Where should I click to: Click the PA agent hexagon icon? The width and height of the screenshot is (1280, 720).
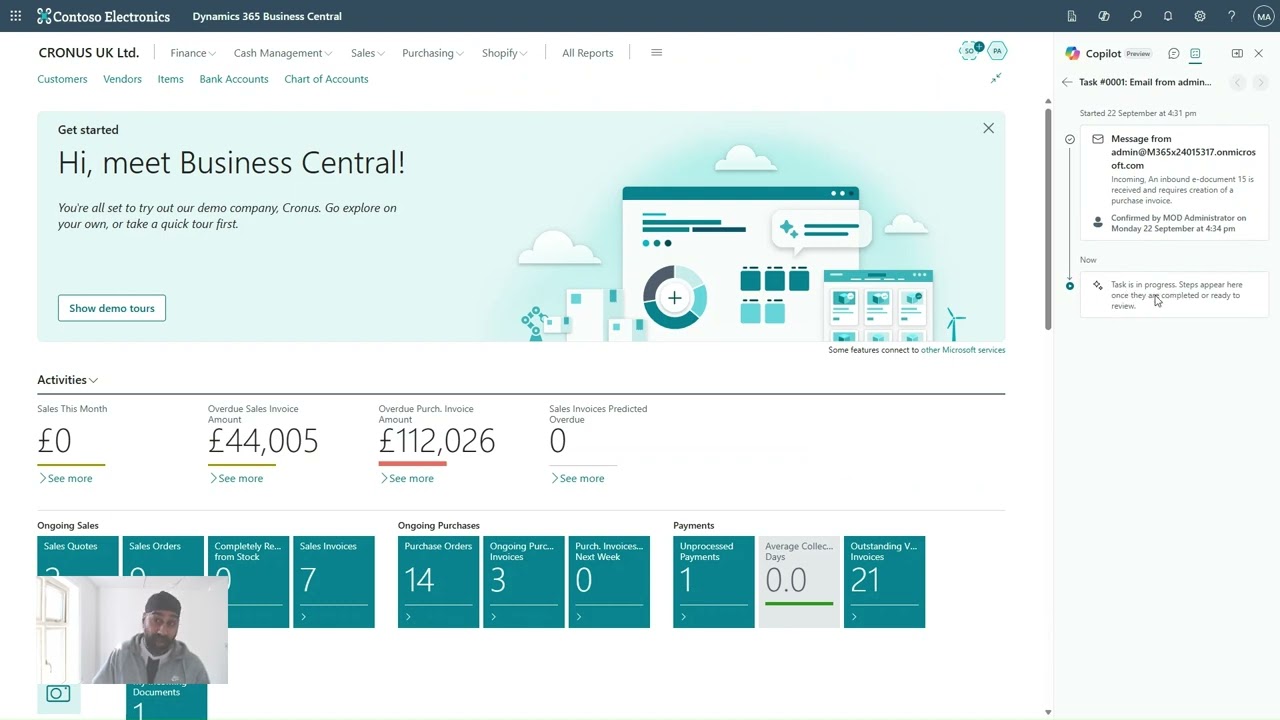[997, 50]
